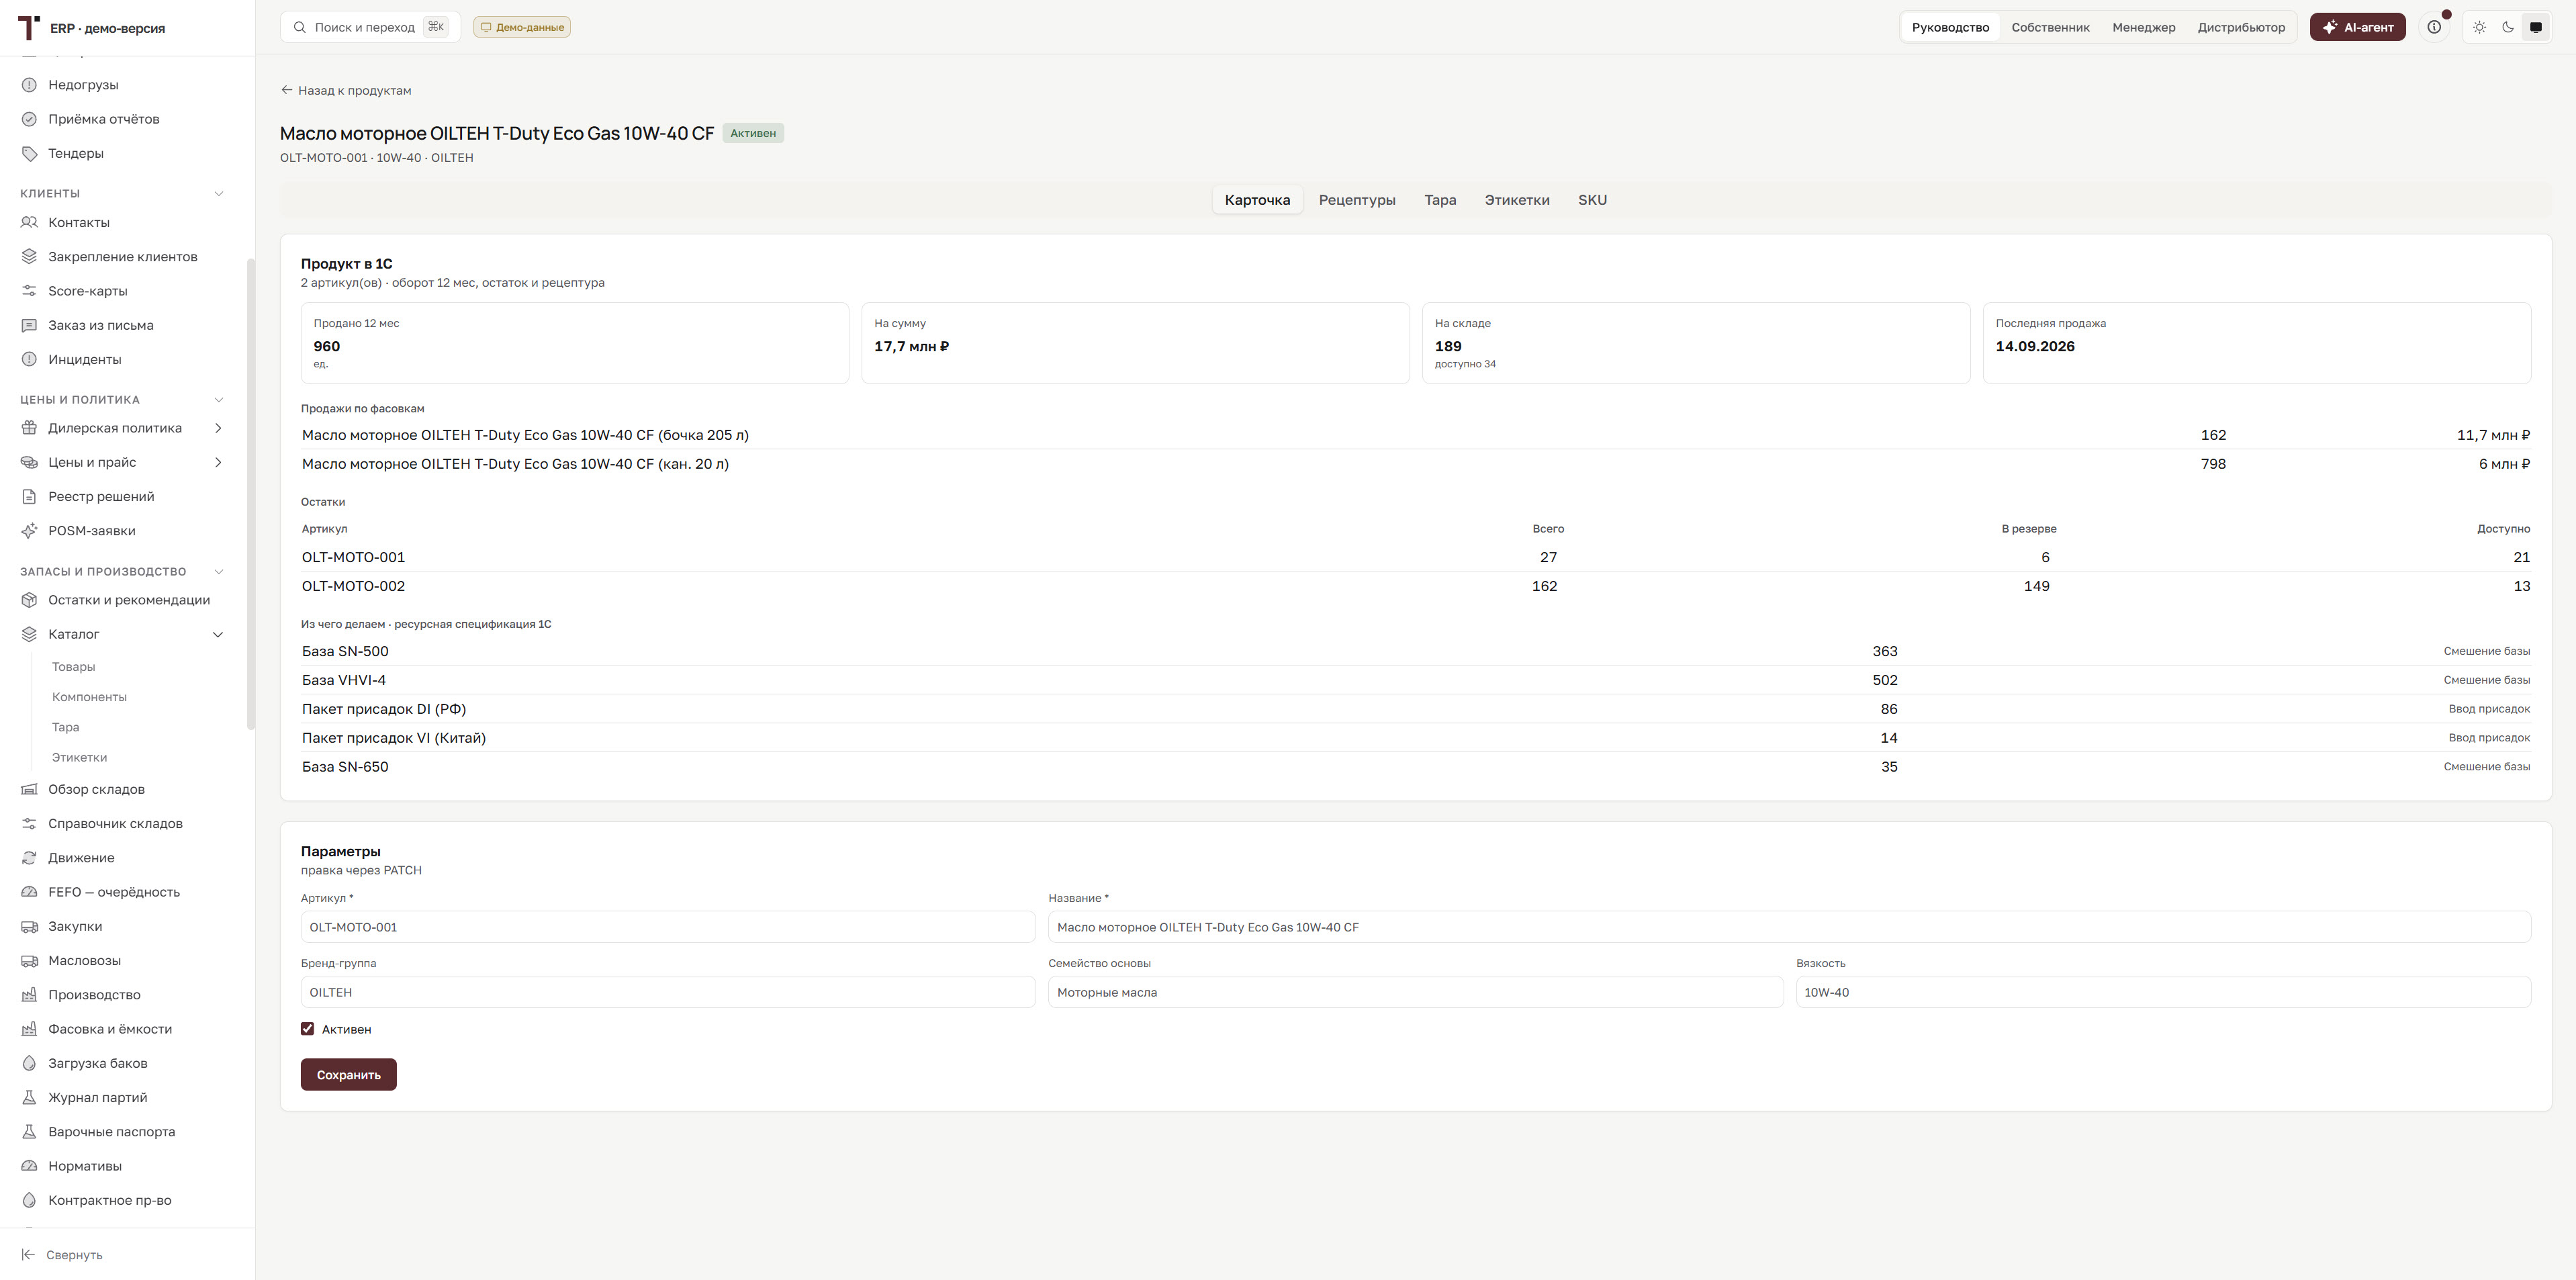
Task: Focus the Артикул input field
Action: tap(668, 927)
